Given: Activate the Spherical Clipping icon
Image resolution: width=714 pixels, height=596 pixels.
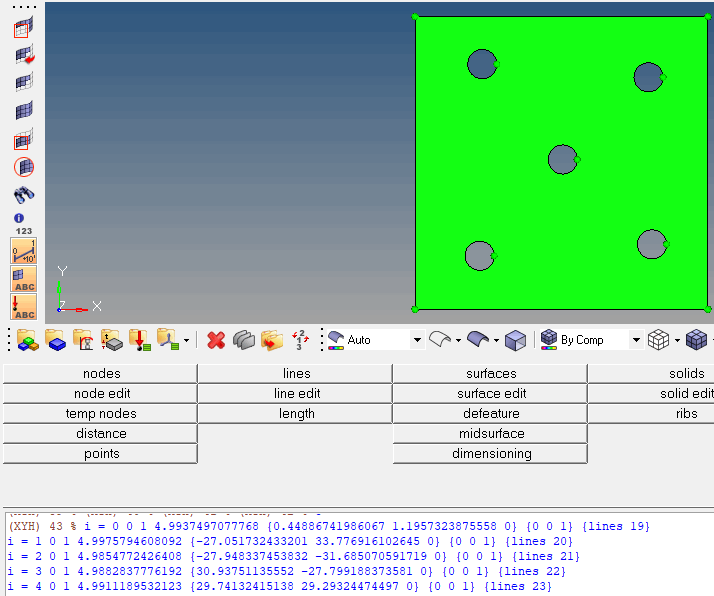Looking at the screenshot, I should 24,167.
